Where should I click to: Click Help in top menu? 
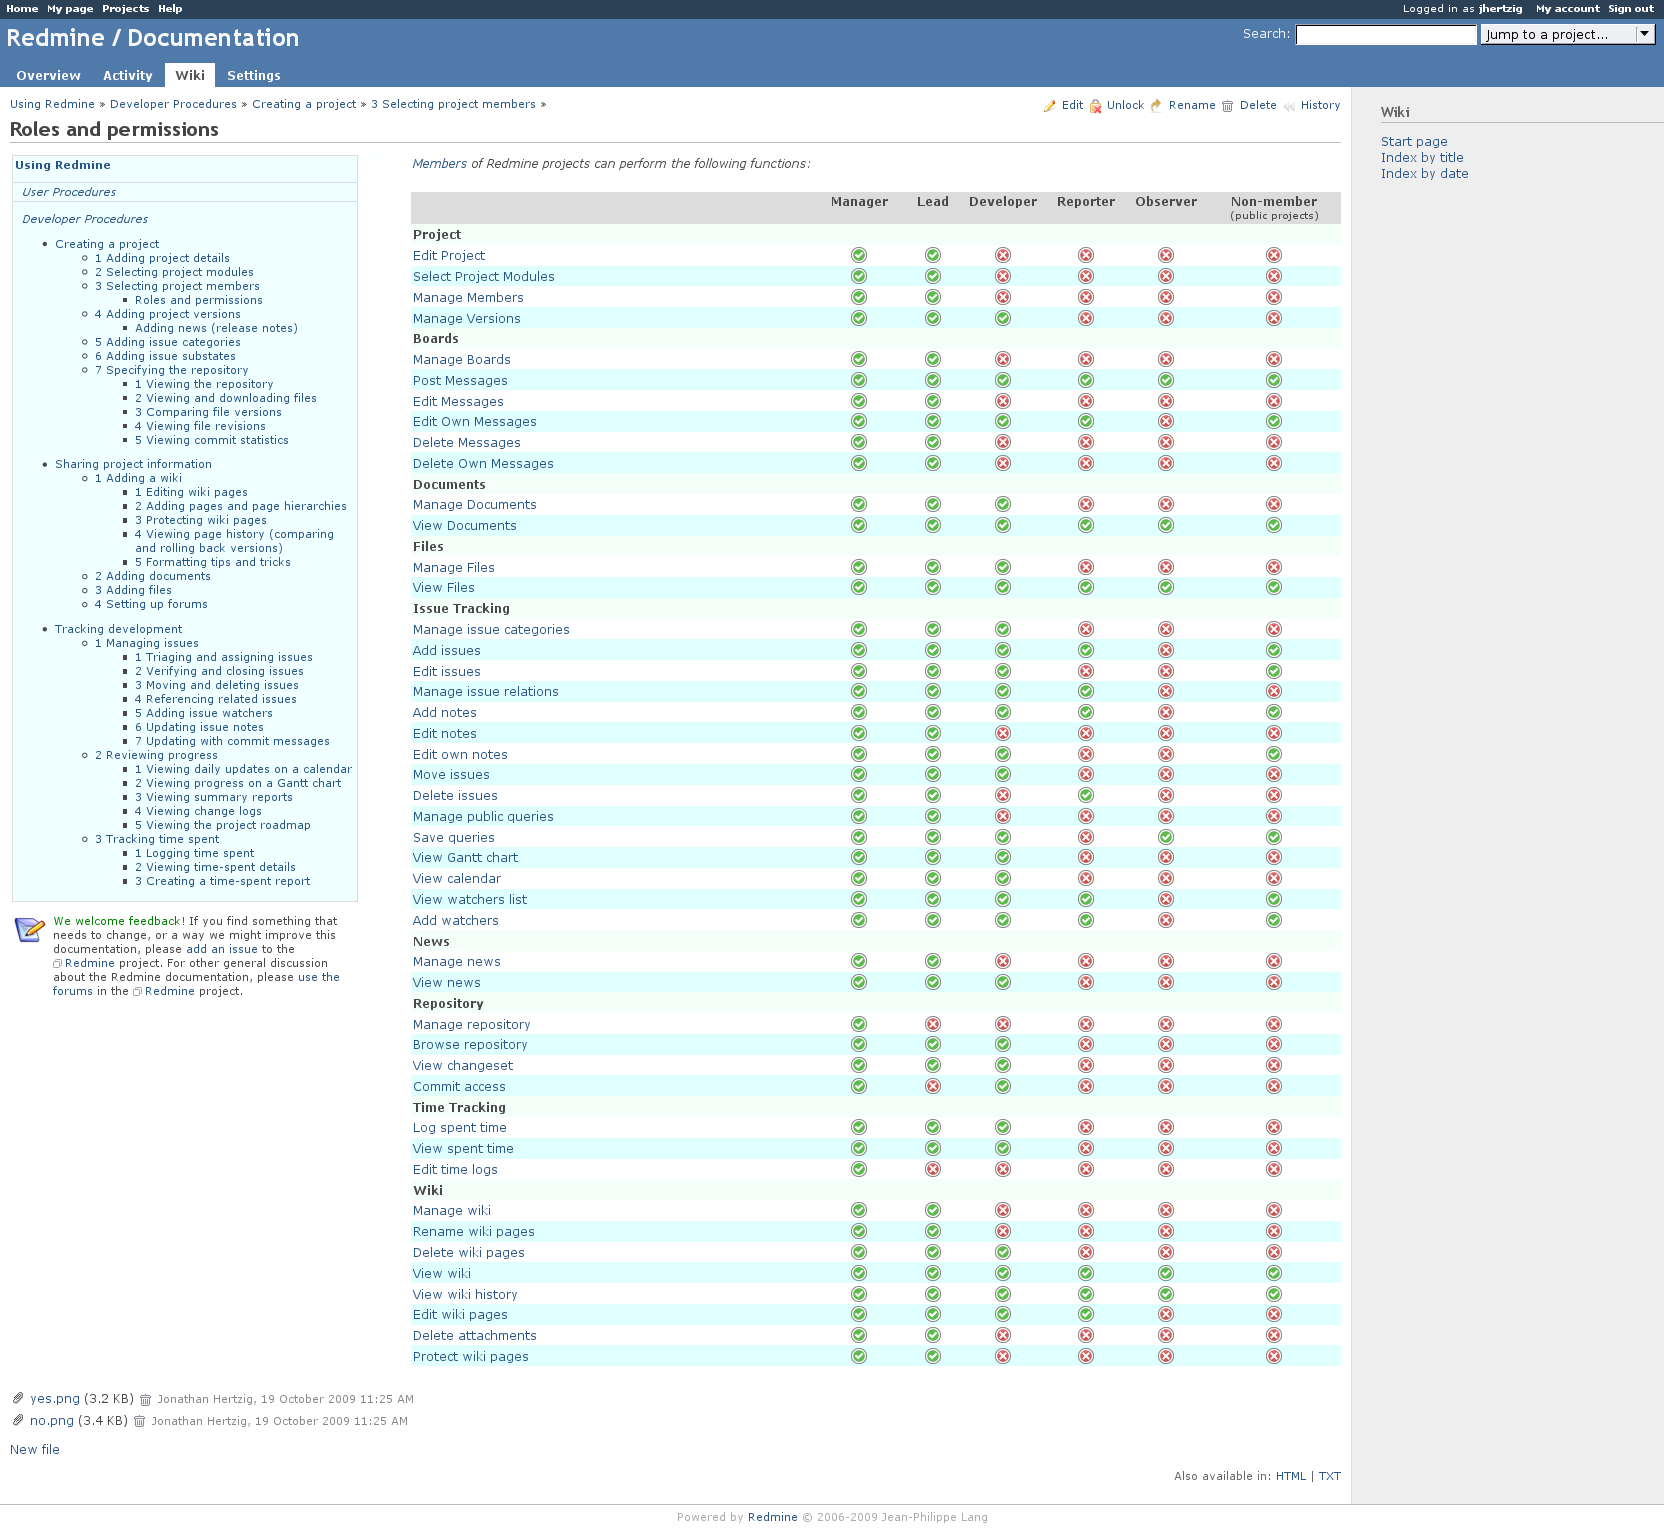[x=170, y=8]
